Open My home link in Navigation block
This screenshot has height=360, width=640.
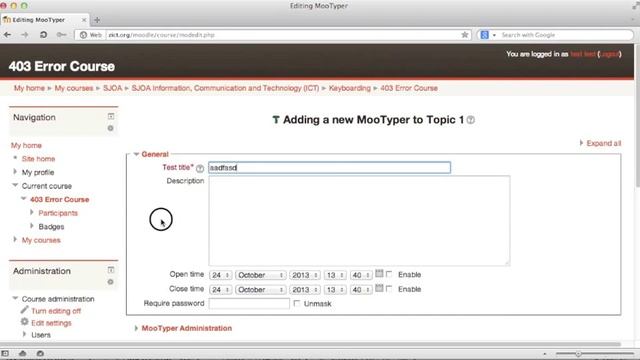(x=26, y=145)
